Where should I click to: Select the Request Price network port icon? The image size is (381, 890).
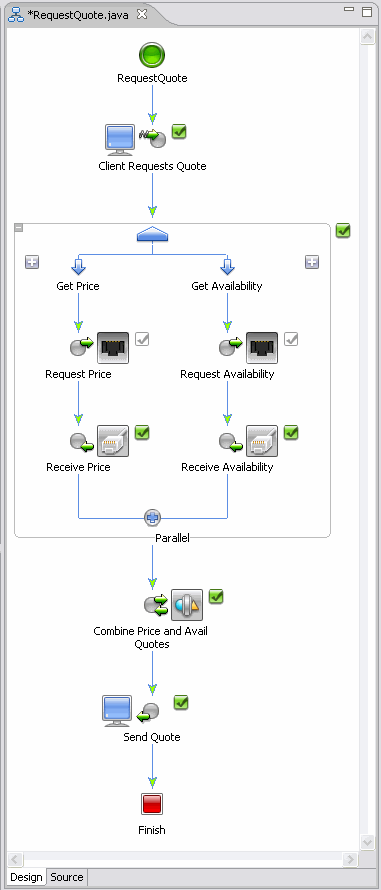point(113,347)
